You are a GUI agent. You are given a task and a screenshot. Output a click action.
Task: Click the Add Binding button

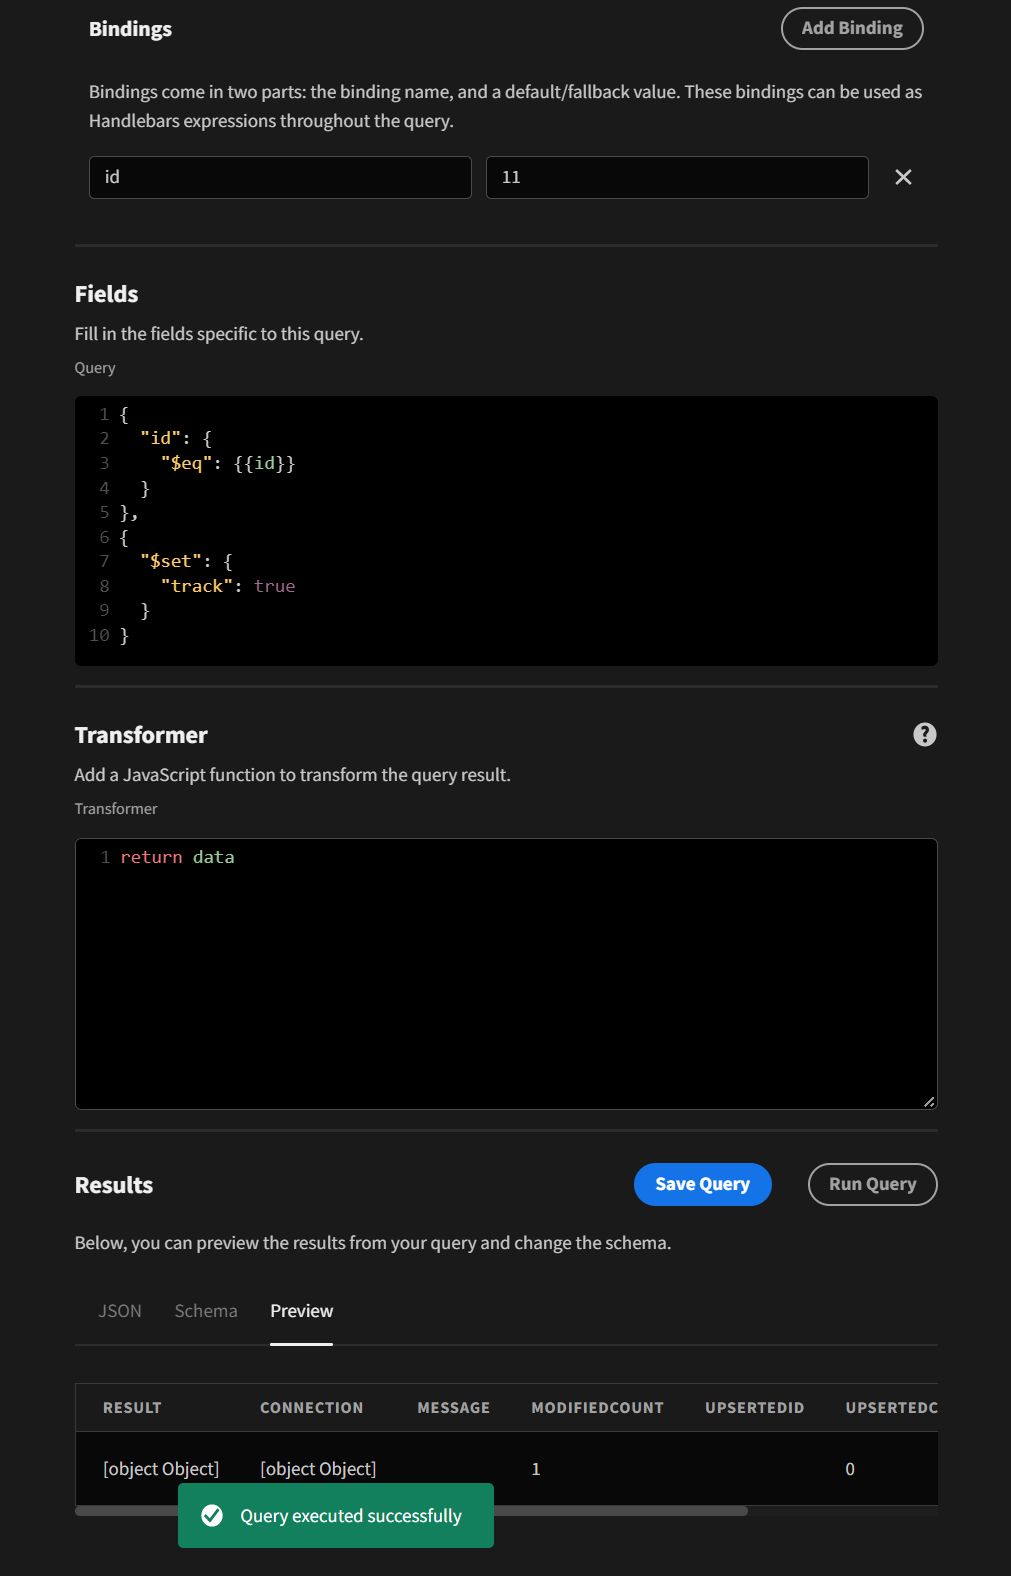852,28
